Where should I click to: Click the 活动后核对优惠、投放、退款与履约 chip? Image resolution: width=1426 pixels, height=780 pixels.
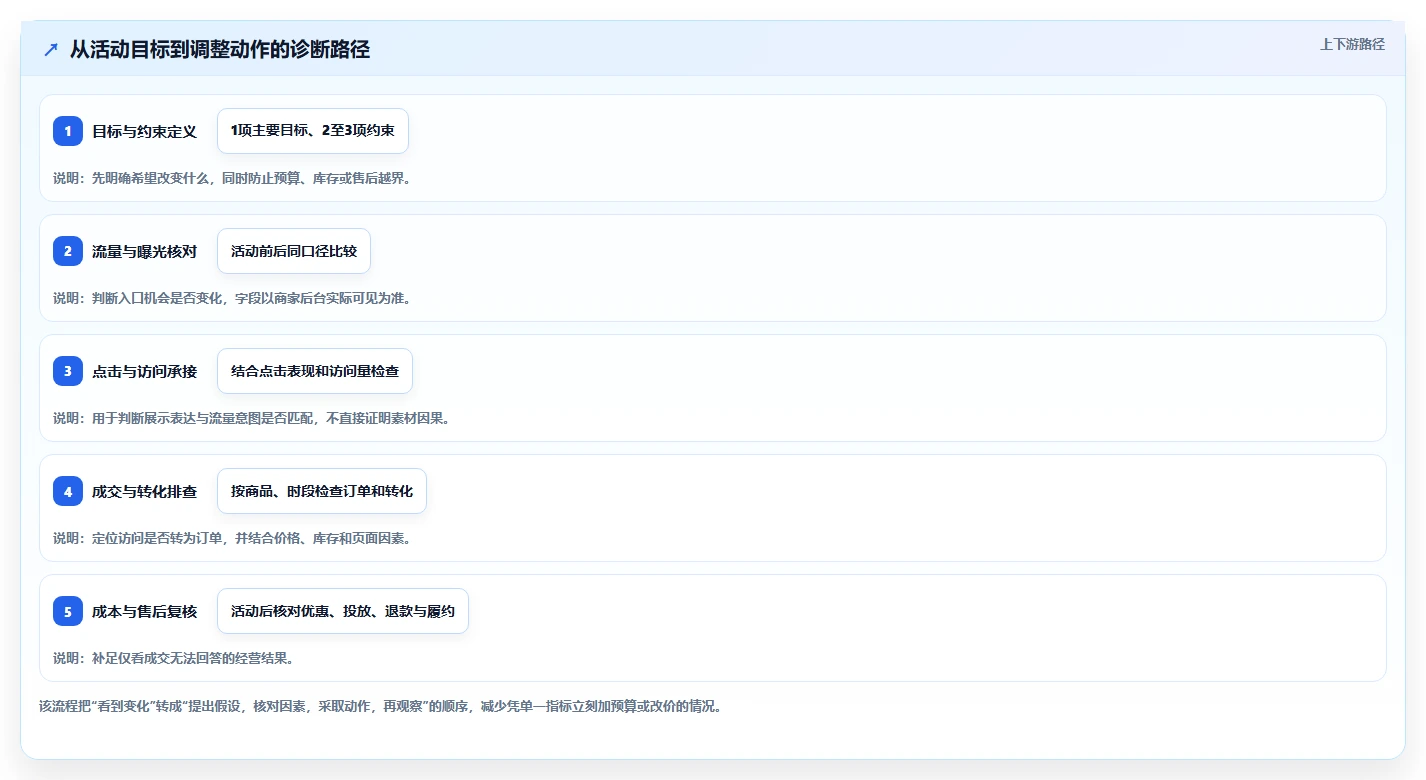coord(343,611)
